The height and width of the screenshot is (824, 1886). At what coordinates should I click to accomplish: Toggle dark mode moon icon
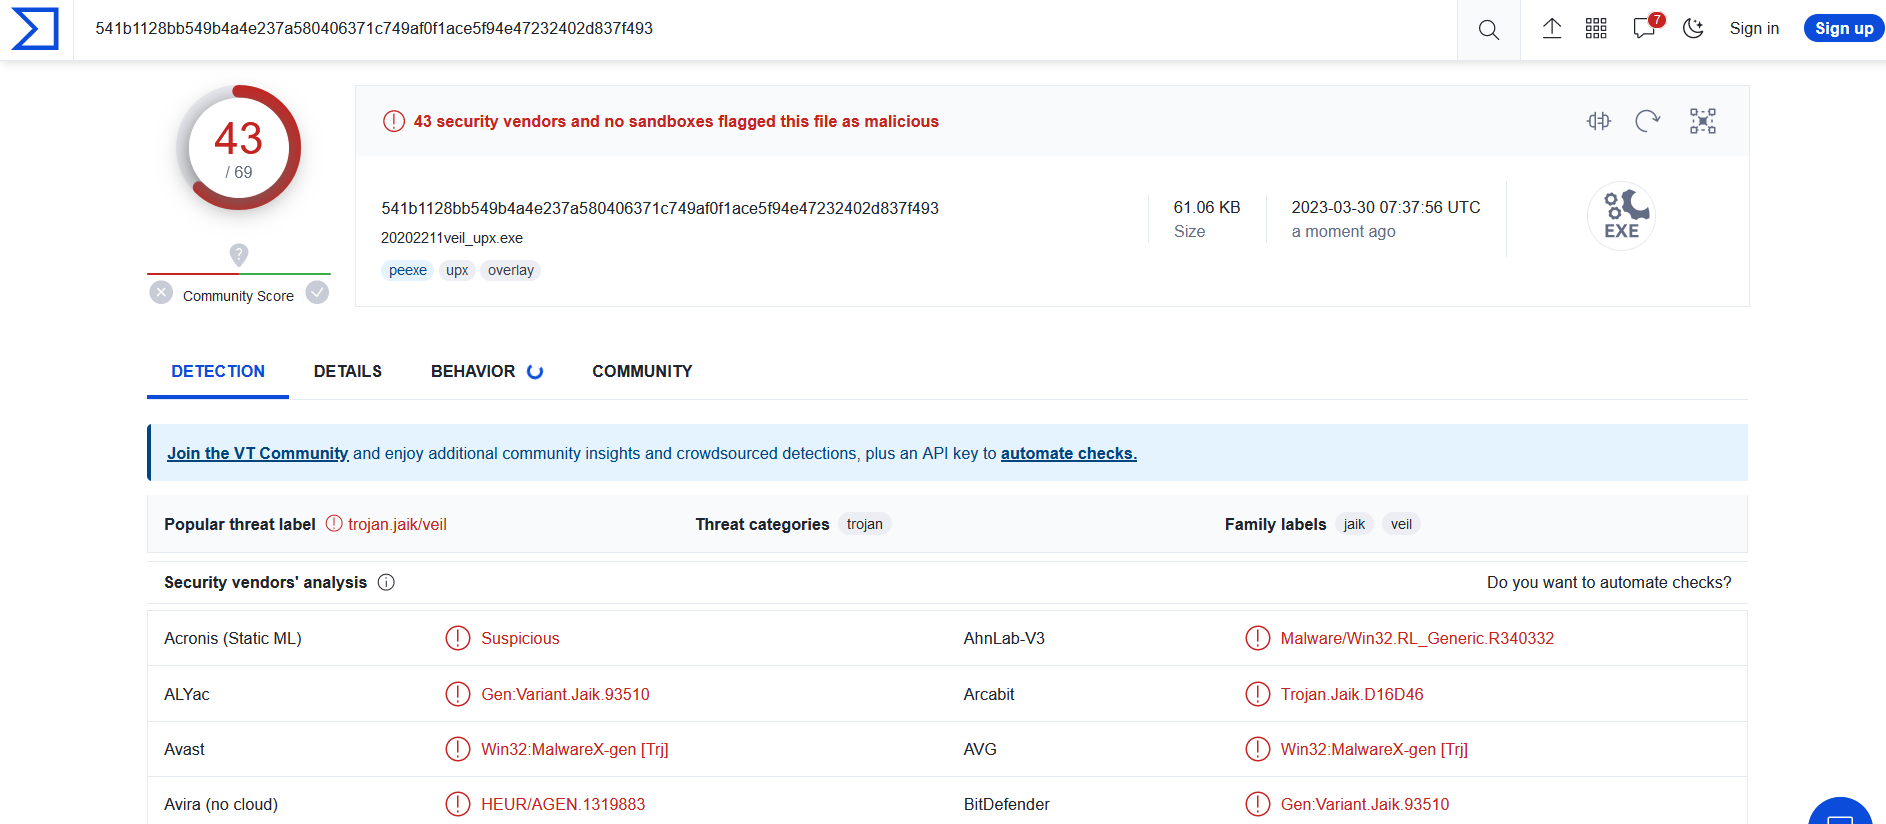coord(1693,29)
